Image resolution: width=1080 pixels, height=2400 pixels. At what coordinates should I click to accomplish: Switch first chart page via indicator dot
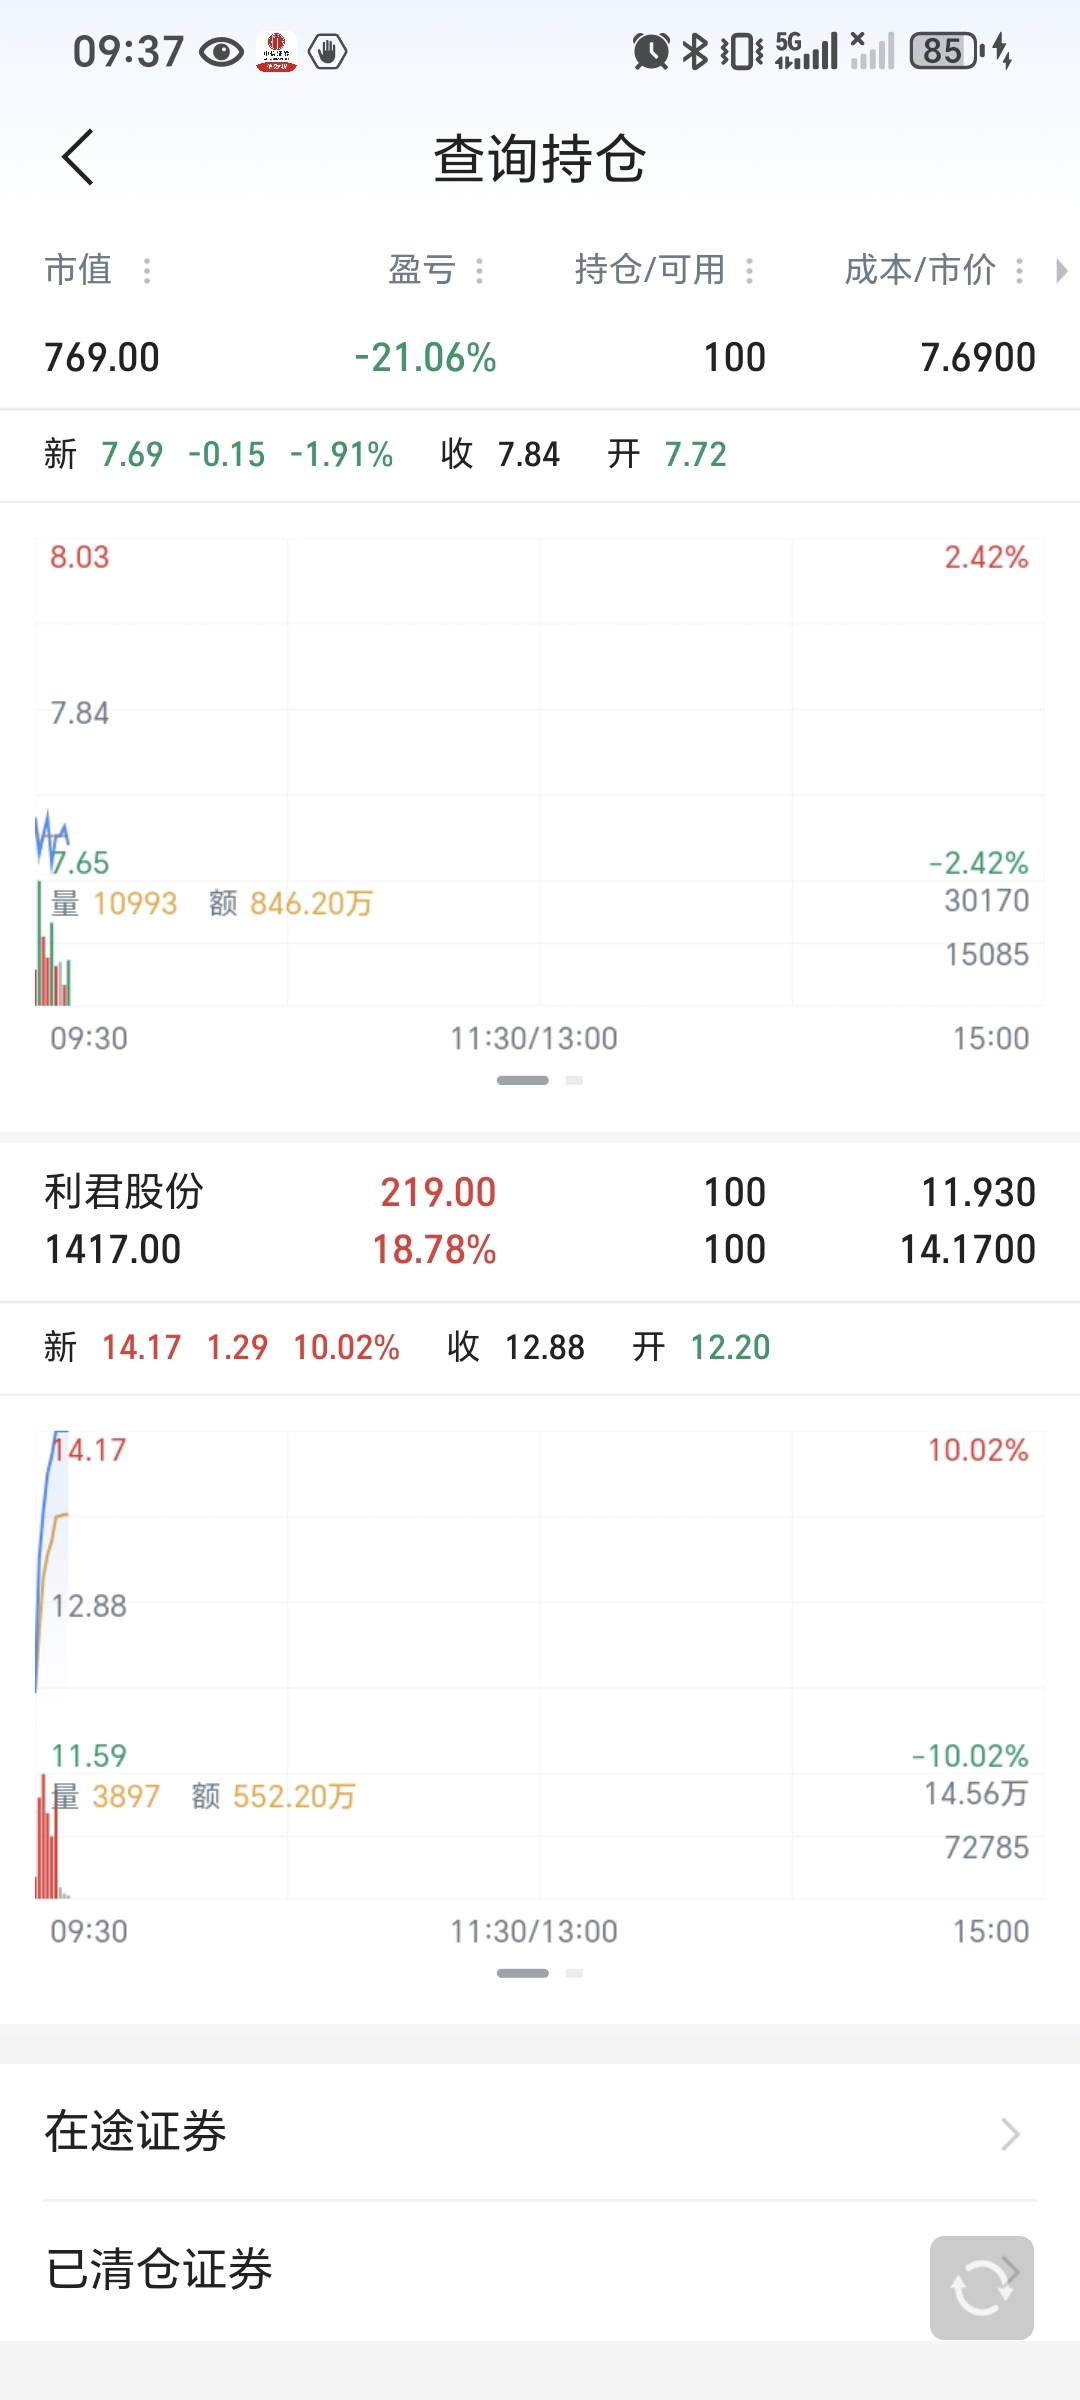coord(574,1080)
